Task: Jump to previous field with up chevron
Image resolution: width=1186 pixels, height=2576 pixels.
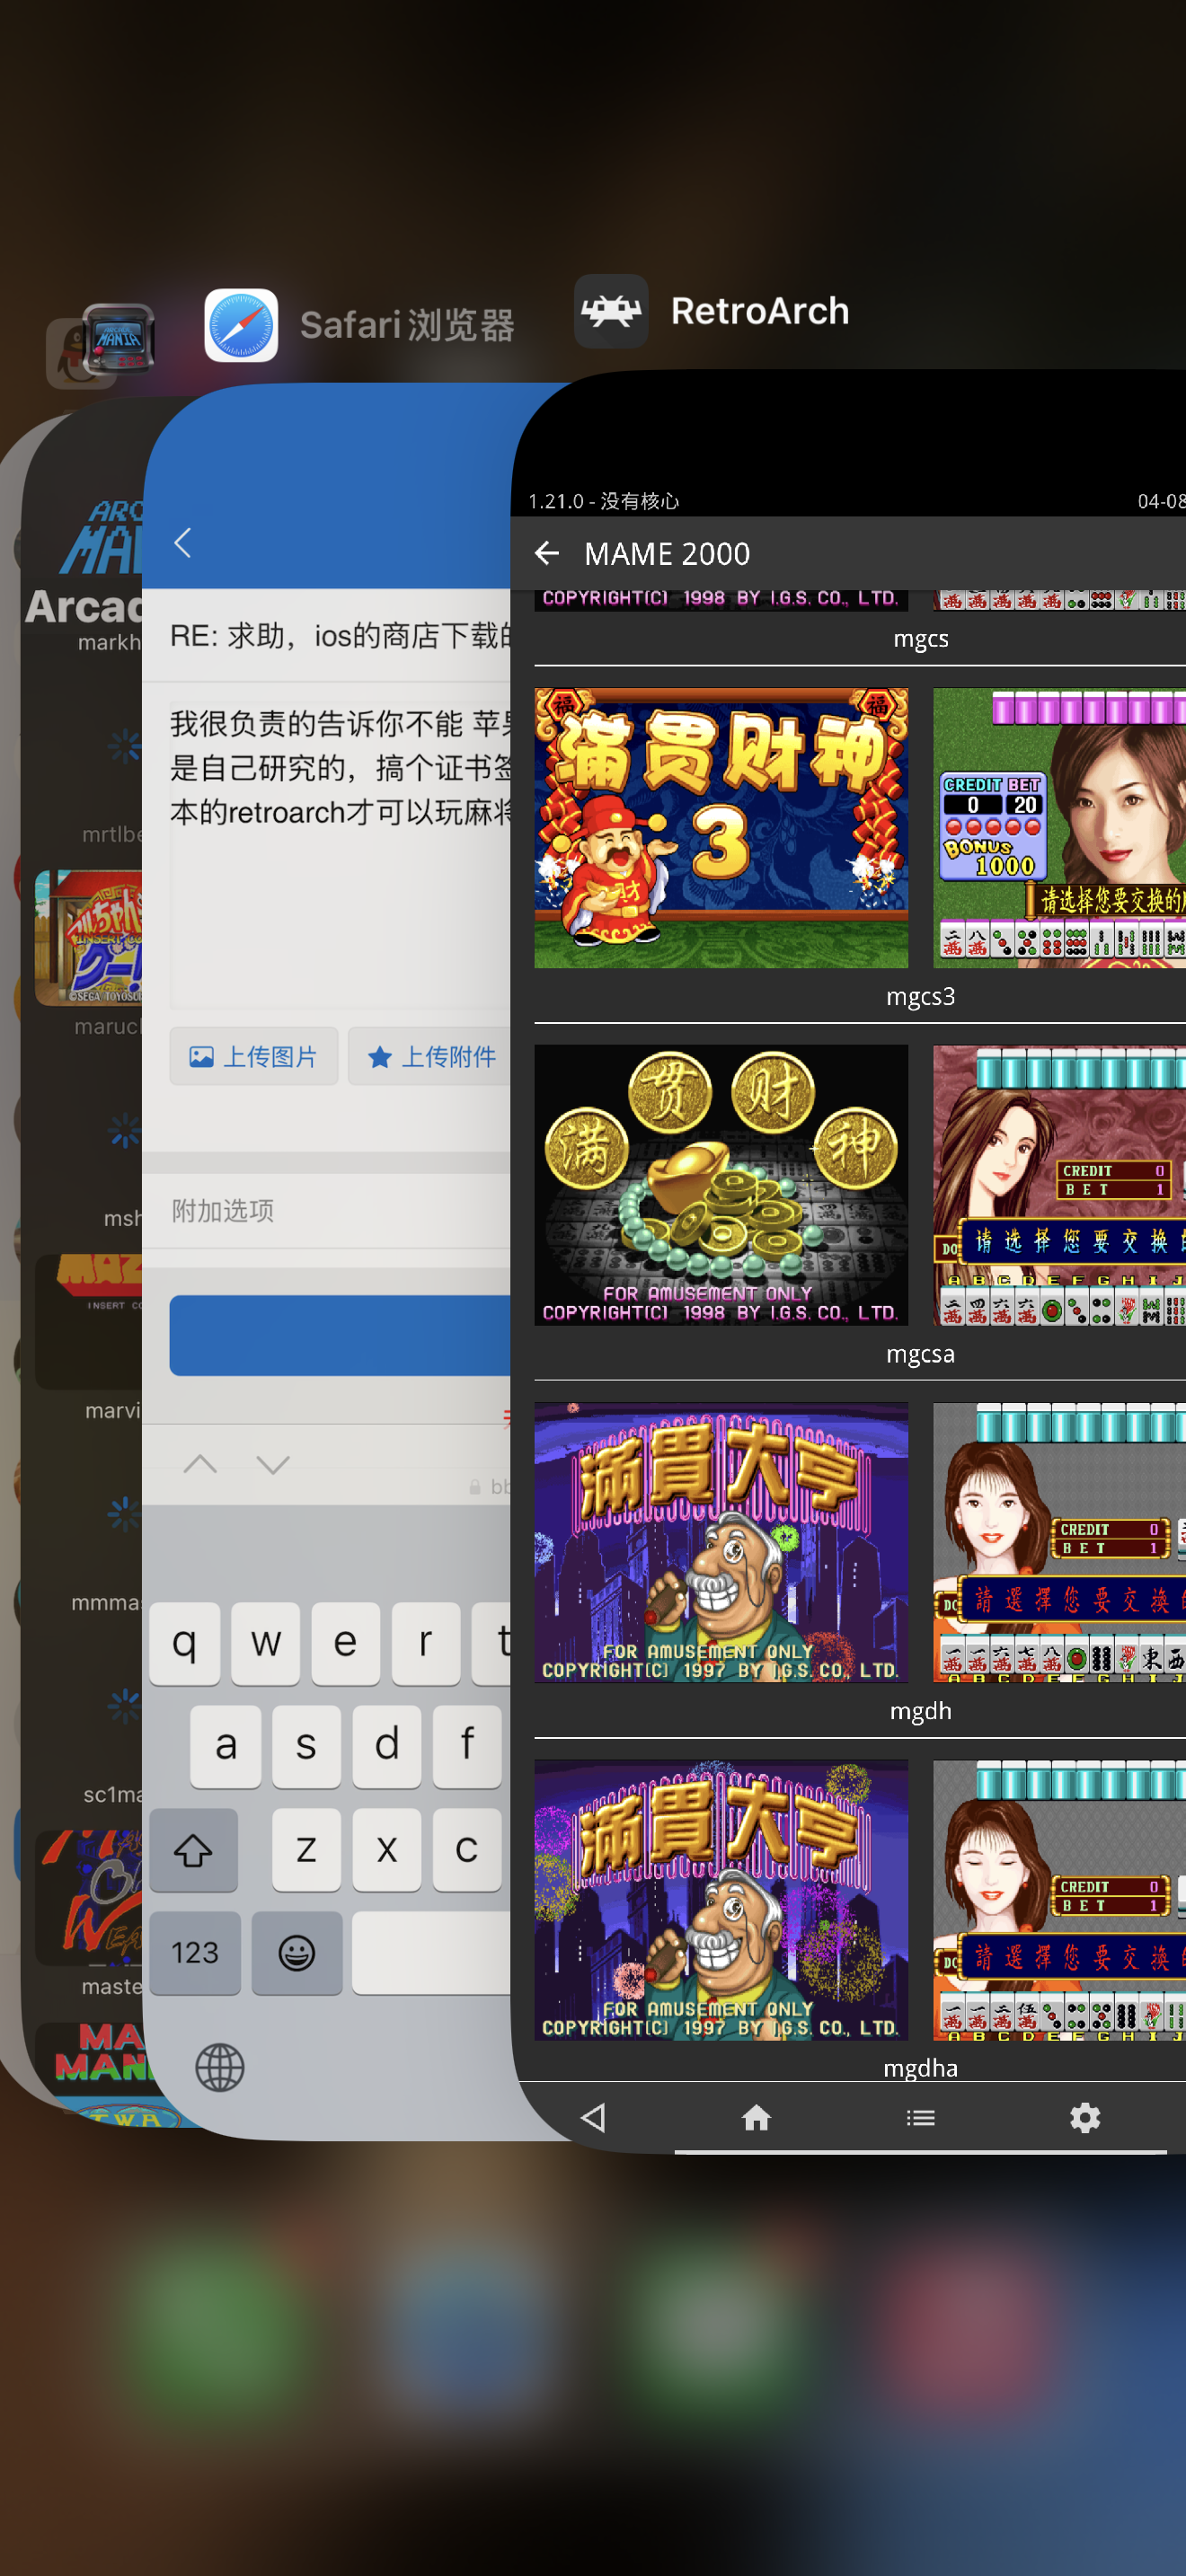Action: pos(200,1464)
